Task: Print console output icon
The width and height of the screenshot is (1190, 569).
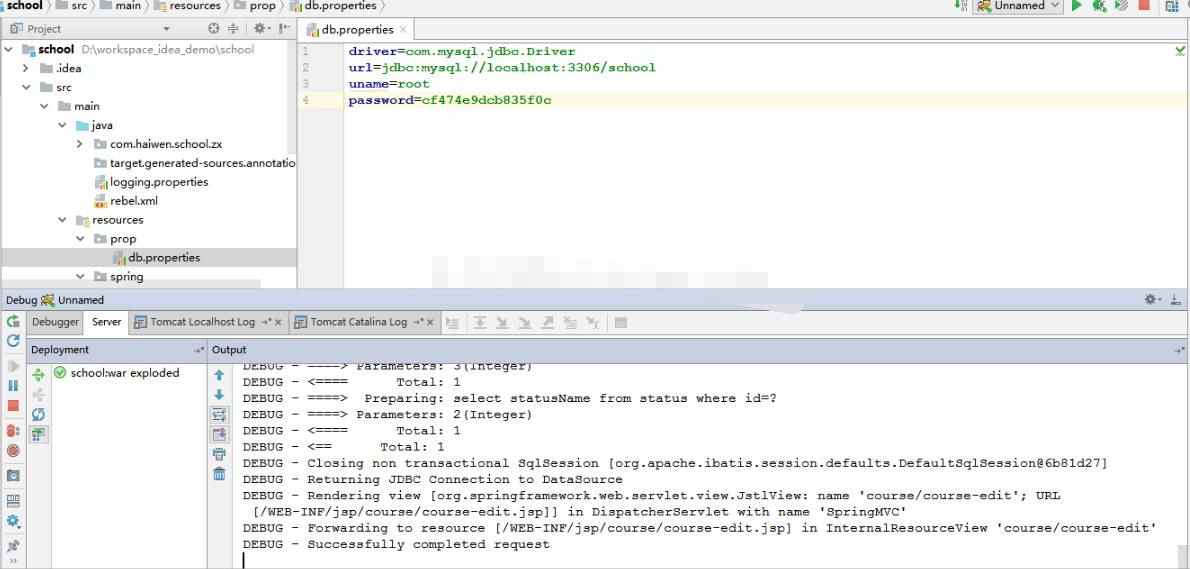Action: pyautogui.click(x=219, y=454)
